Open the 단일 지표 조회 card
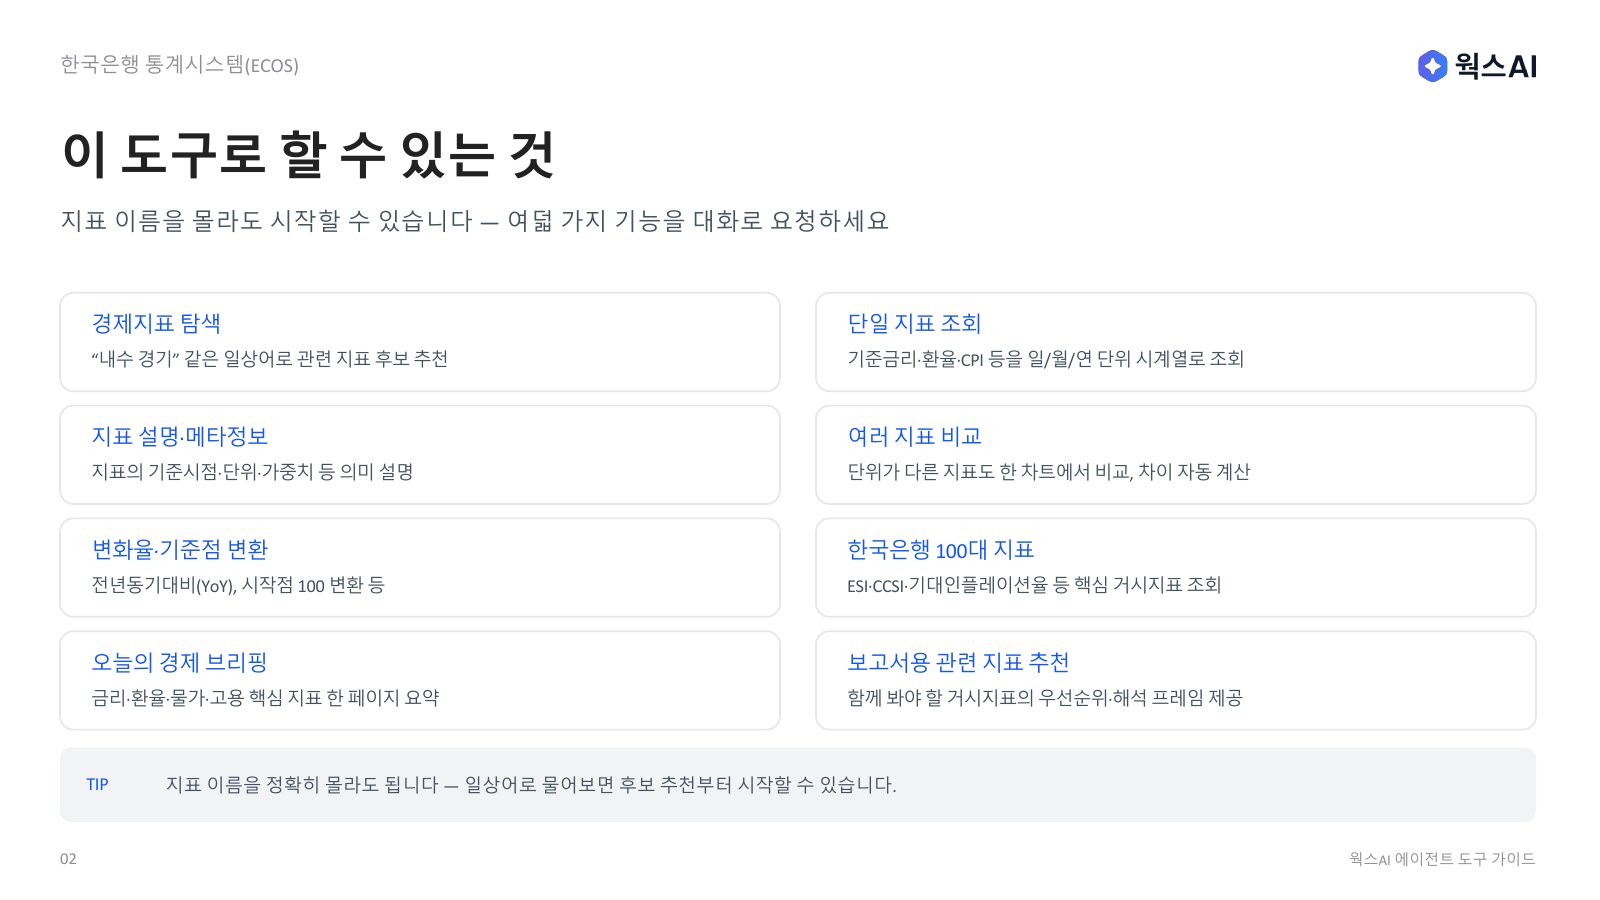 [x=1176, y=342]
